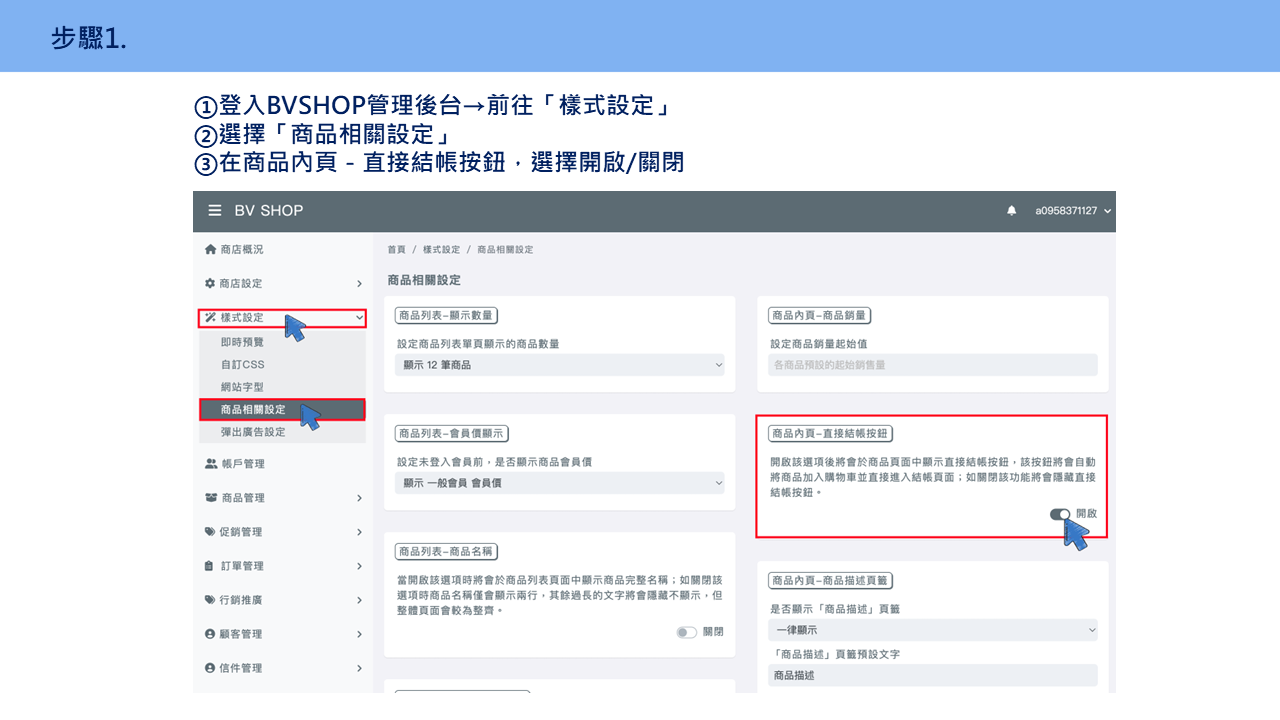Open 網站字型 in the sidebar
1280x720 pixels.
pos(242,387)
